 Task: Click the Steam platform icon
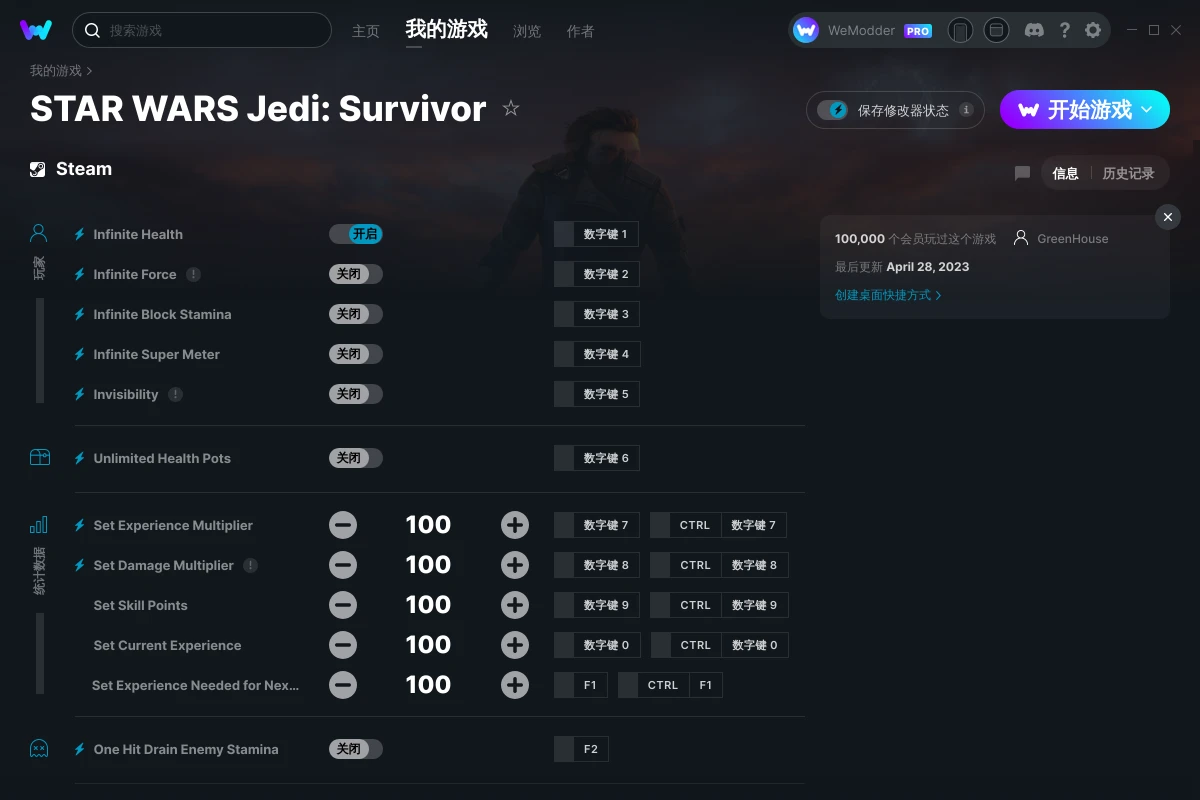pos(38,169)
